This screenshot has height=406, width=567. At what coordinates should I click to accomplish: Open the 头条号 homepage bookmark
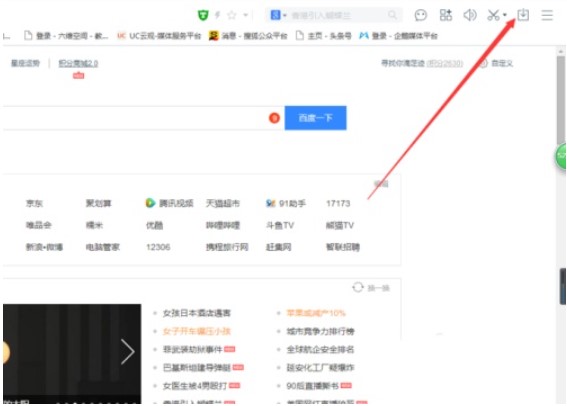tap(324, 36)
